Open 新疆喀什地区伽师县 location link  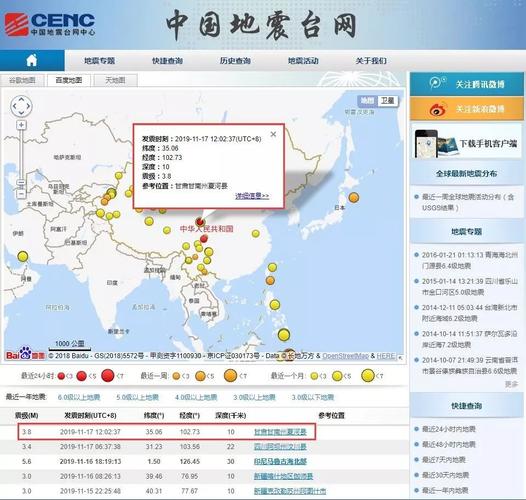tap(283, 476)
